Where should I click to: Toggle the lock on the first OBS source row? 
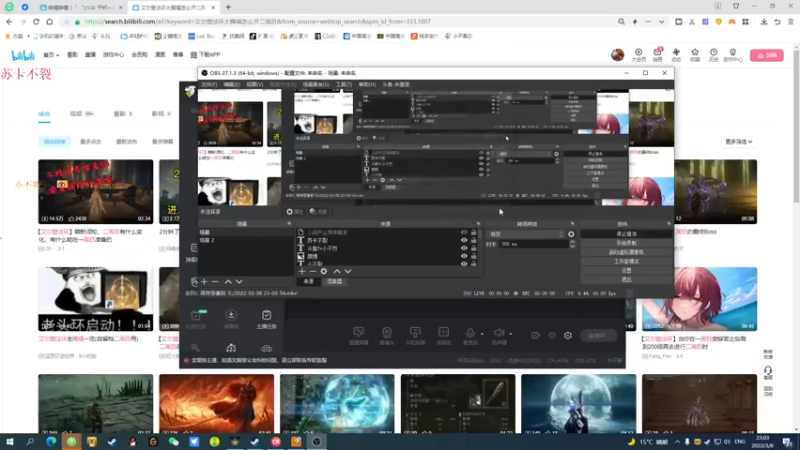473,232
